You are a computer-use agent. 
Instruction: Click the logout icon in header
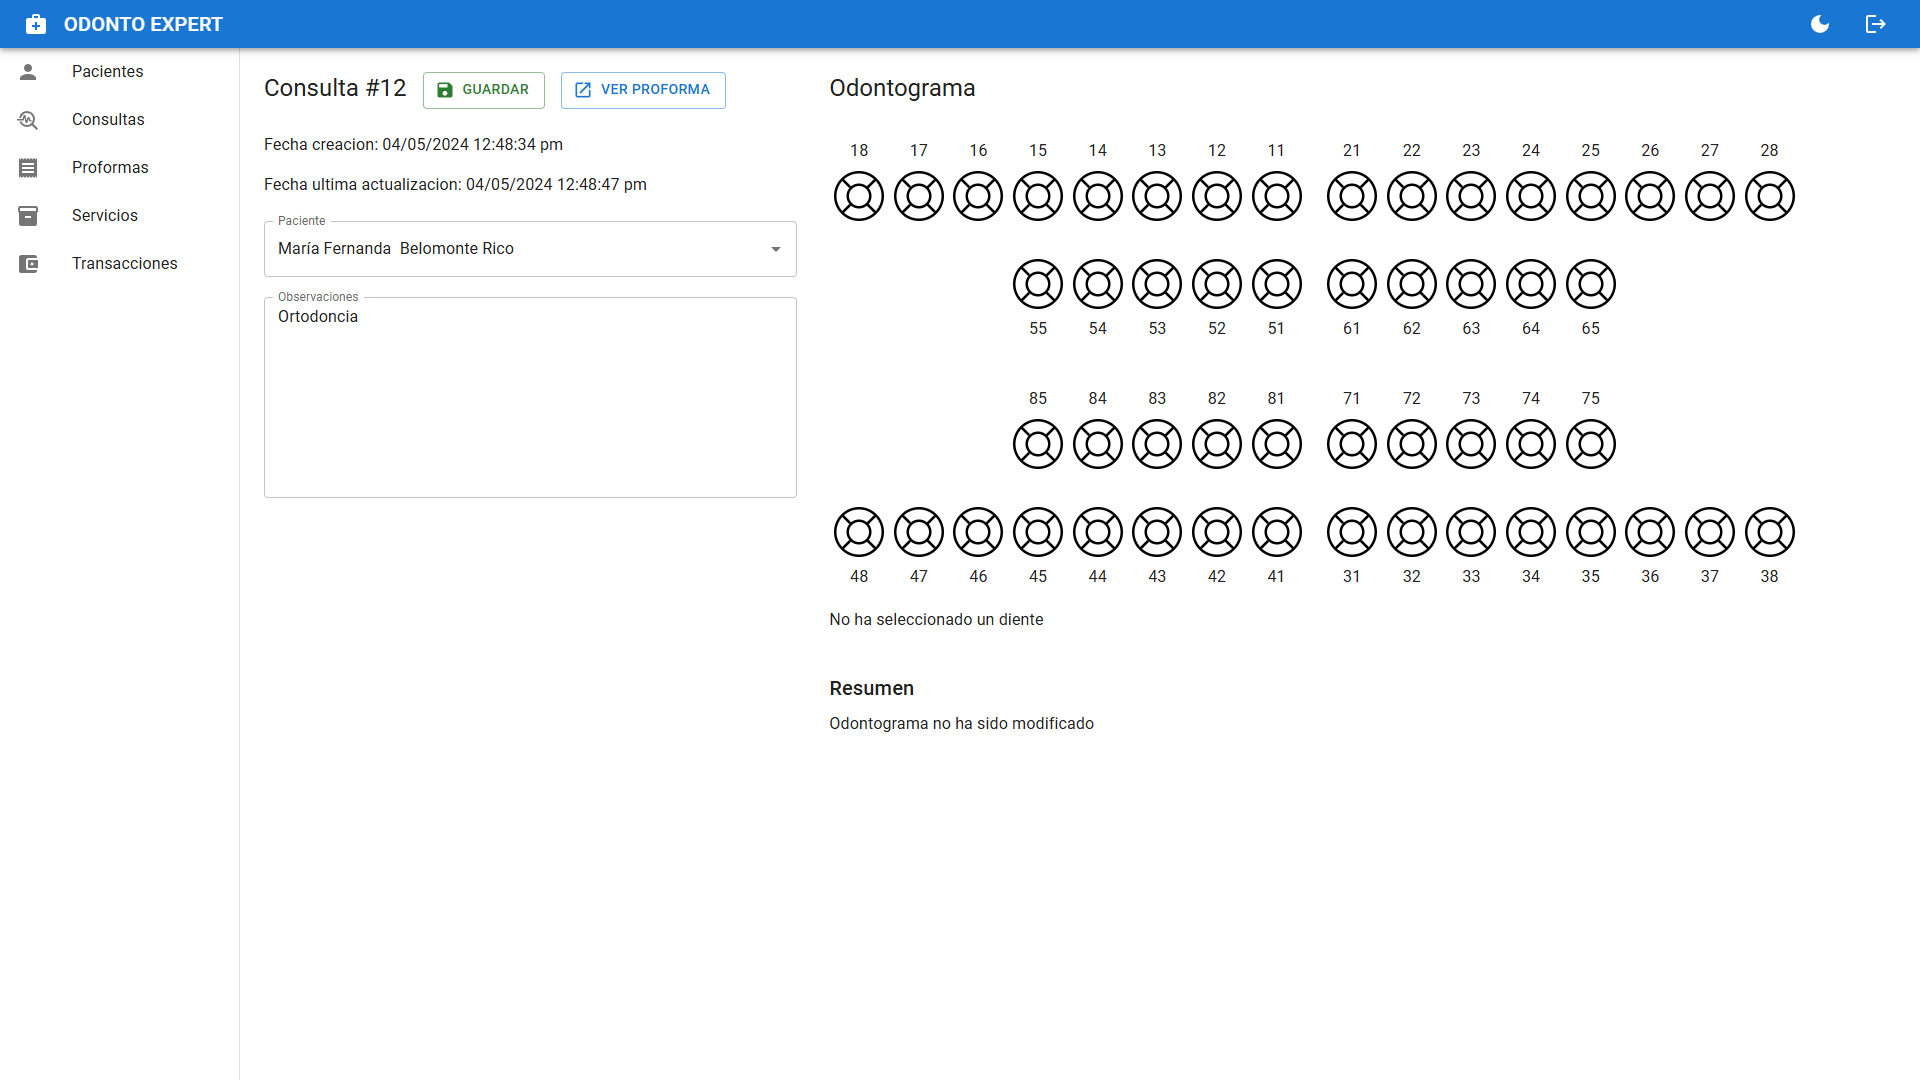[x=1876, y=24]
